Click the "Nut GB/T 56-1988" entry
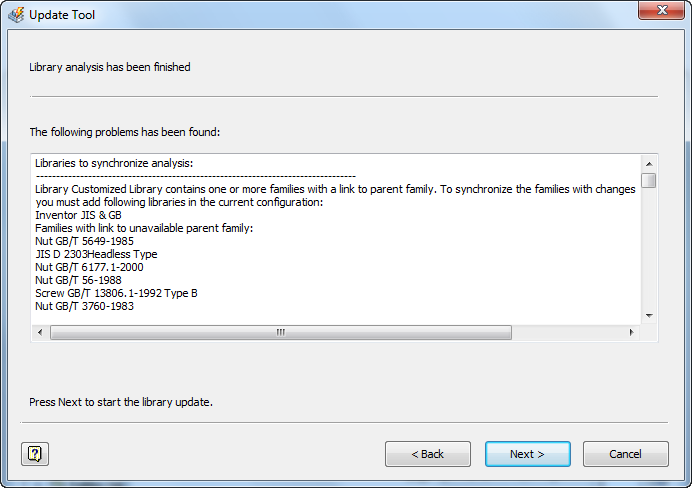The width and height of the screenshot is (692, 488). click(80, 280)
